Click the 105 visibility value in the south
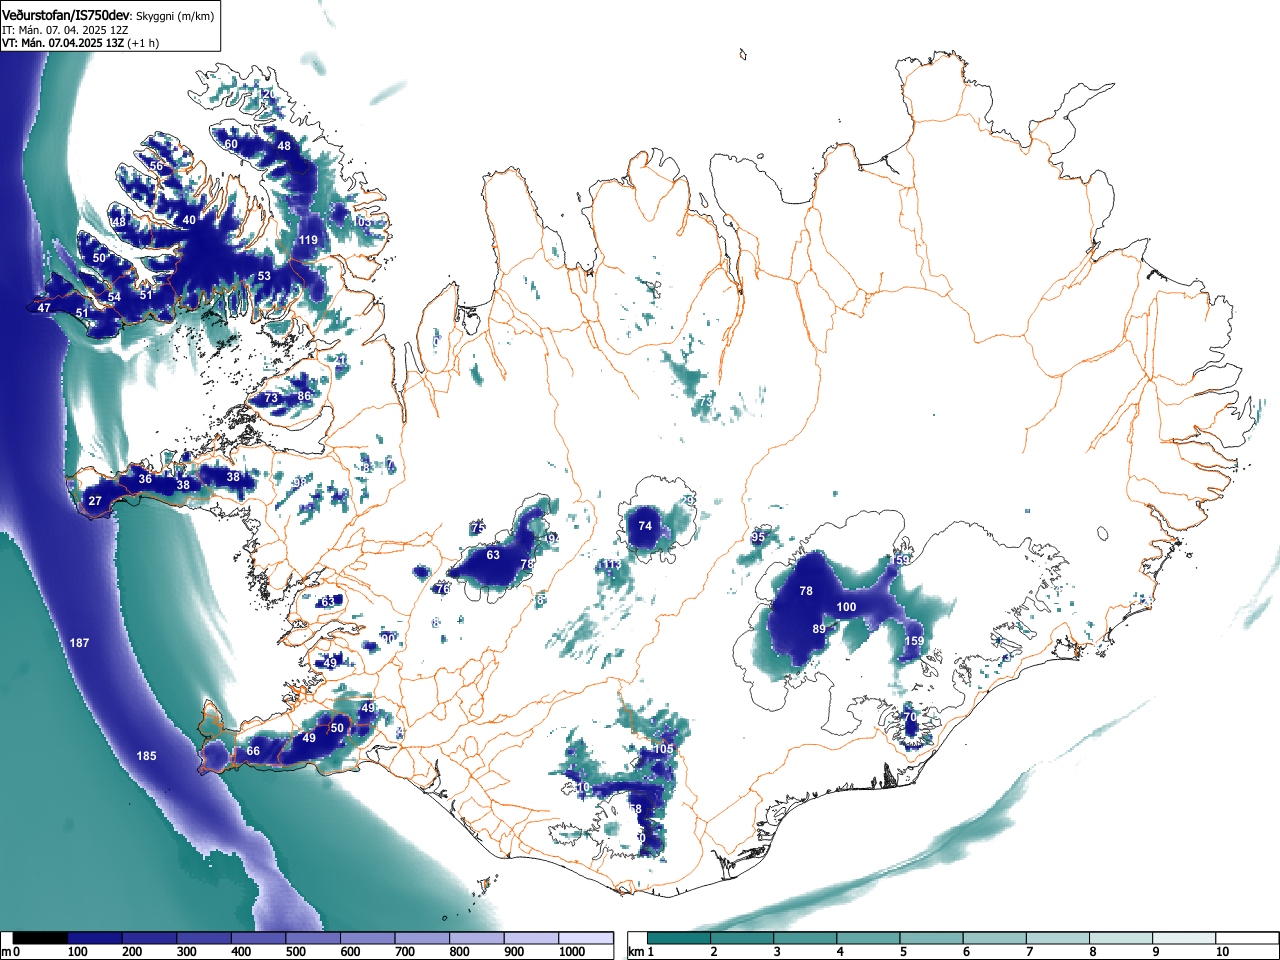 (x=663, y=749)
